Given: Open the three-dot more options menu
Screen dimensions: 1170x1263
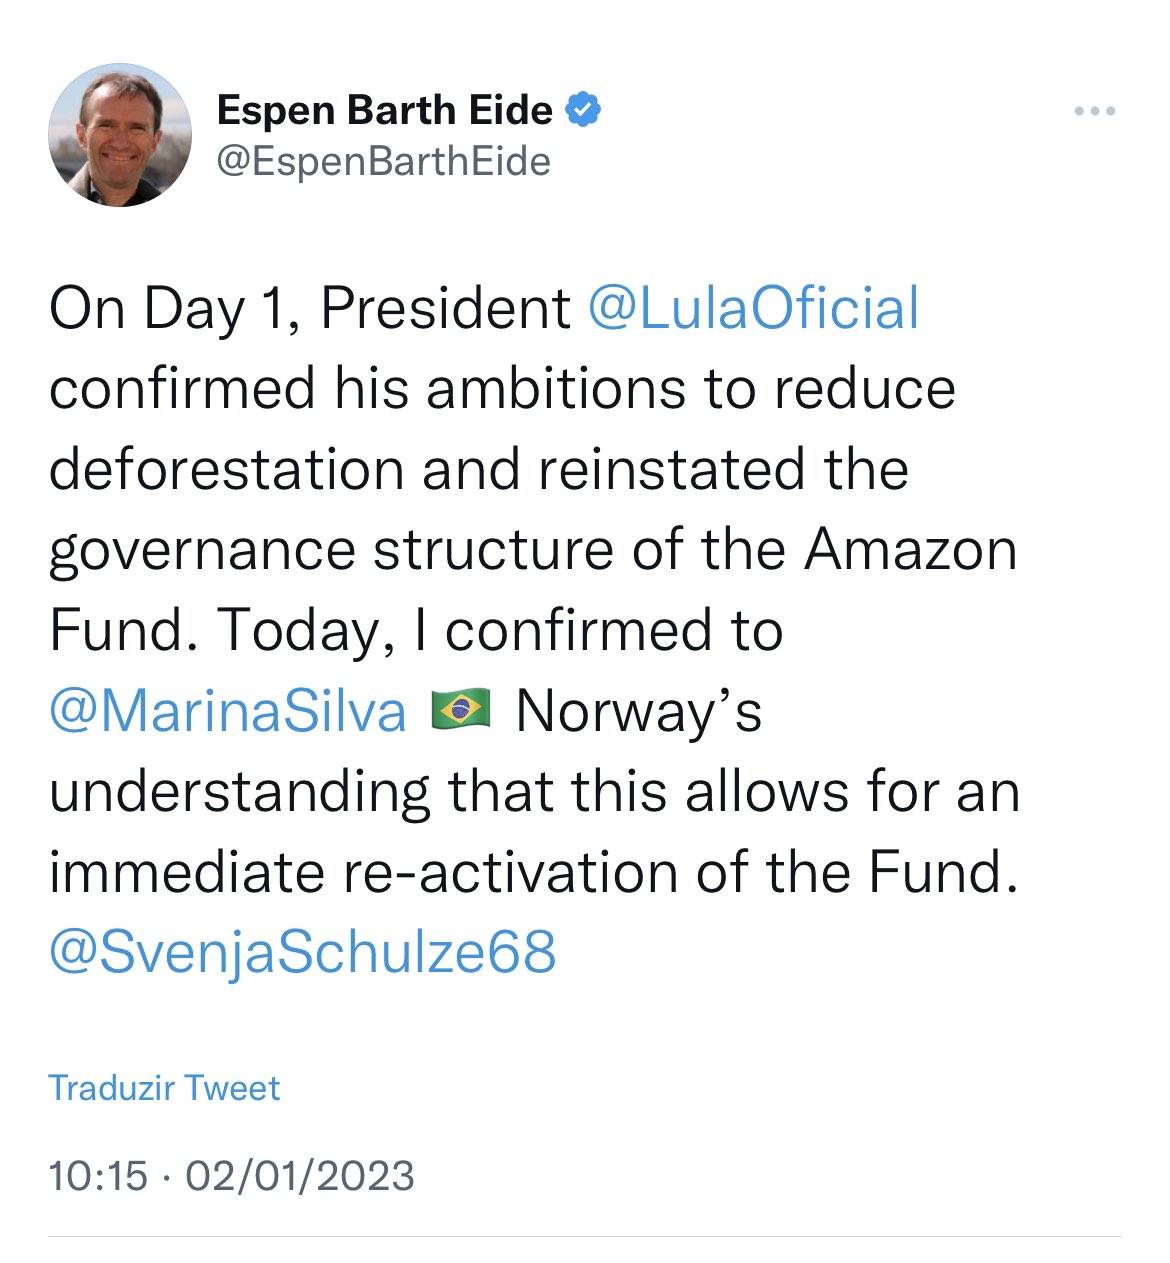Looking at the screenshot, I should 1094,111.
